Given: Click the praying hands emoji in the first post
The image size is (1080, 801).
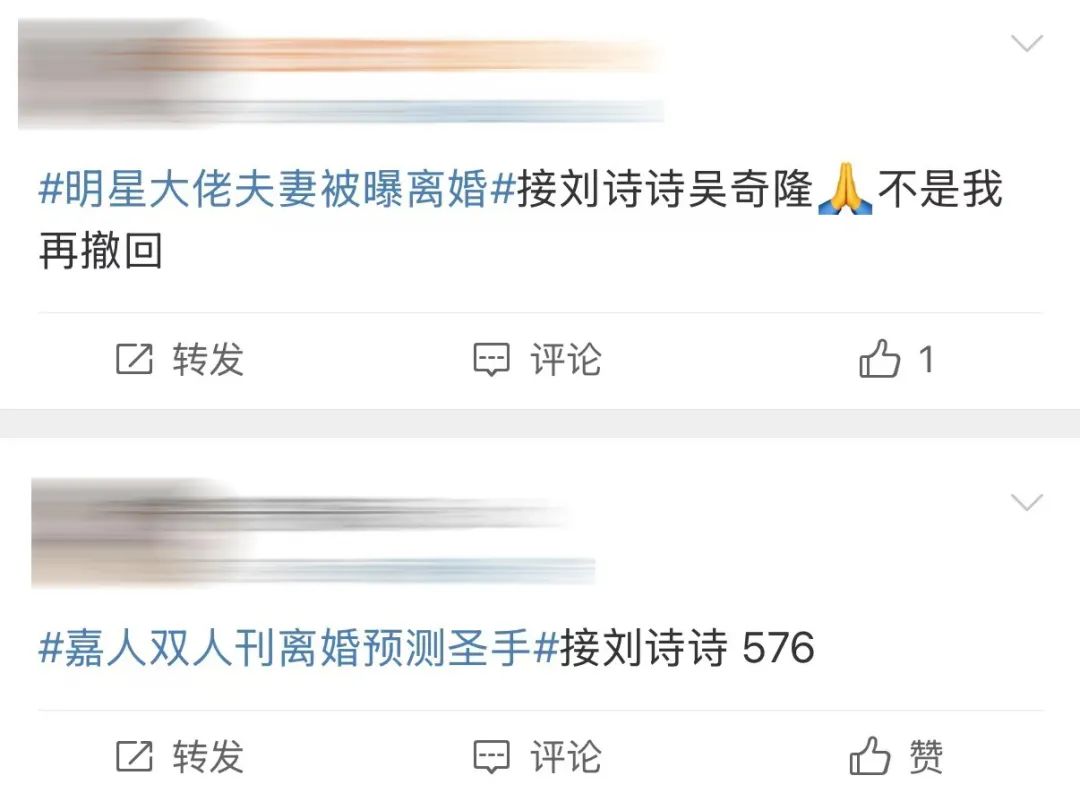Looking at the screenshot, I should pyautogui.click(x=845, y=189).
